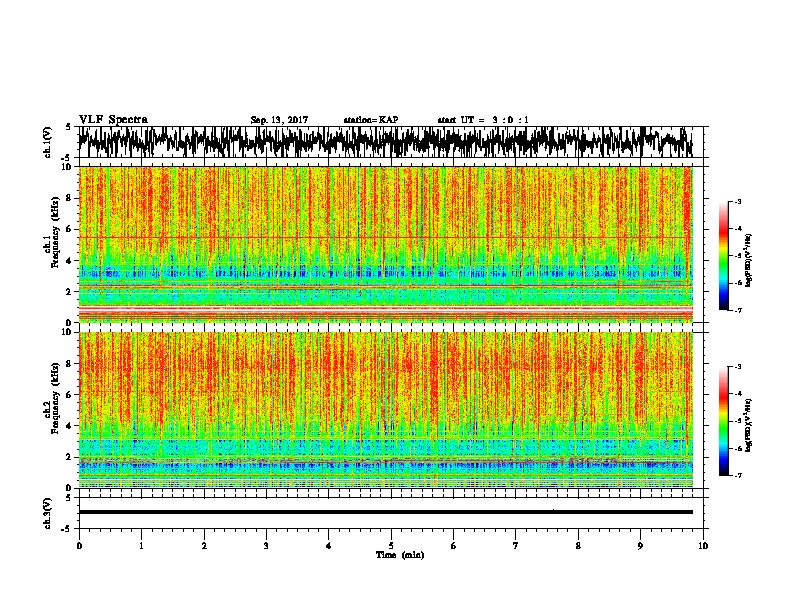This screenshot has height=612, width=792.
Task: Click time axis tick label "7"
Action: tap(516, 546)
